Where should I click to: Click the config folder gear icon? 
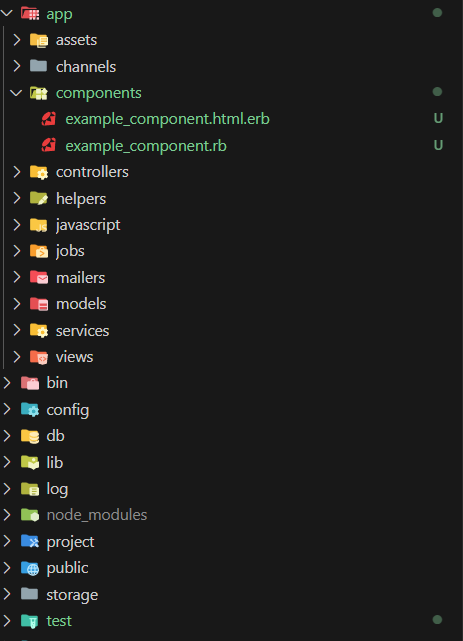pos(30,410)
